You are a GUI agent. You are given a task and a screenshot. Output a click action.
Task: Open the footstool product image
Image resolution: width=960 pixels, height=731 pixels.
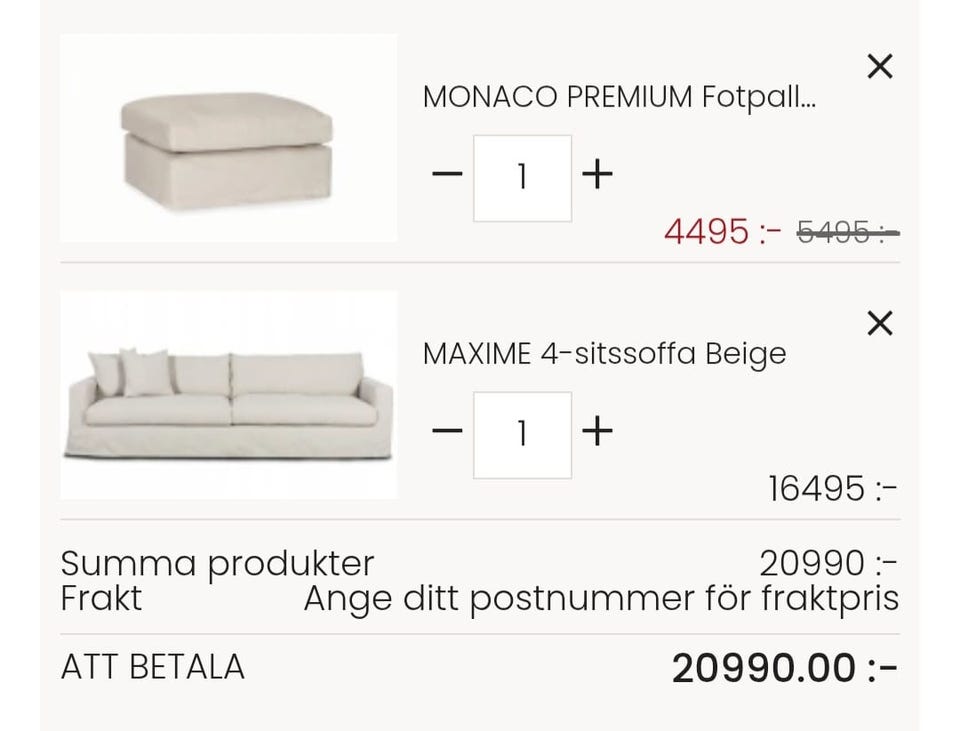[228, 138]
